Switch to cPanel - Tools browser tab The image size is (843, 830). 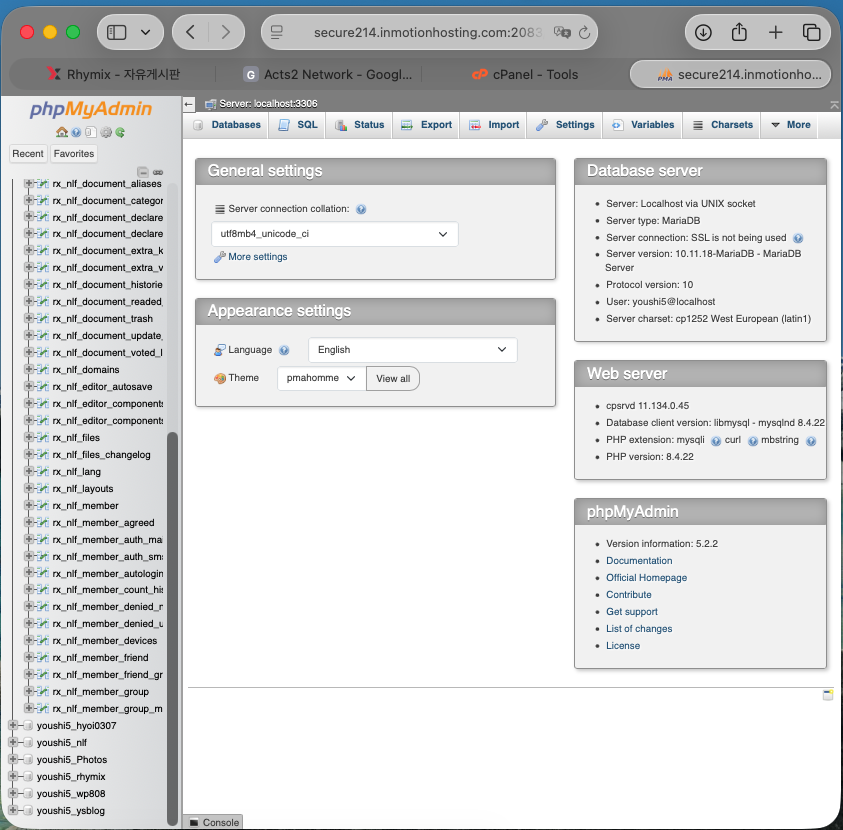coord(525,74)
